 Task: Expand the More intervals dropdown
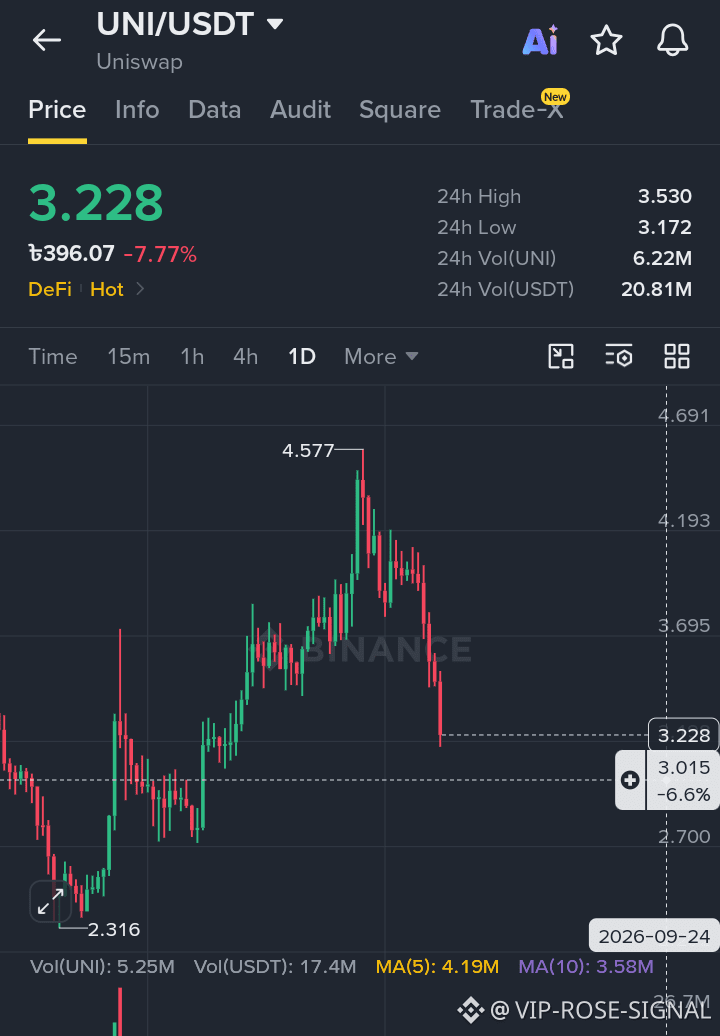coord(381,357)
